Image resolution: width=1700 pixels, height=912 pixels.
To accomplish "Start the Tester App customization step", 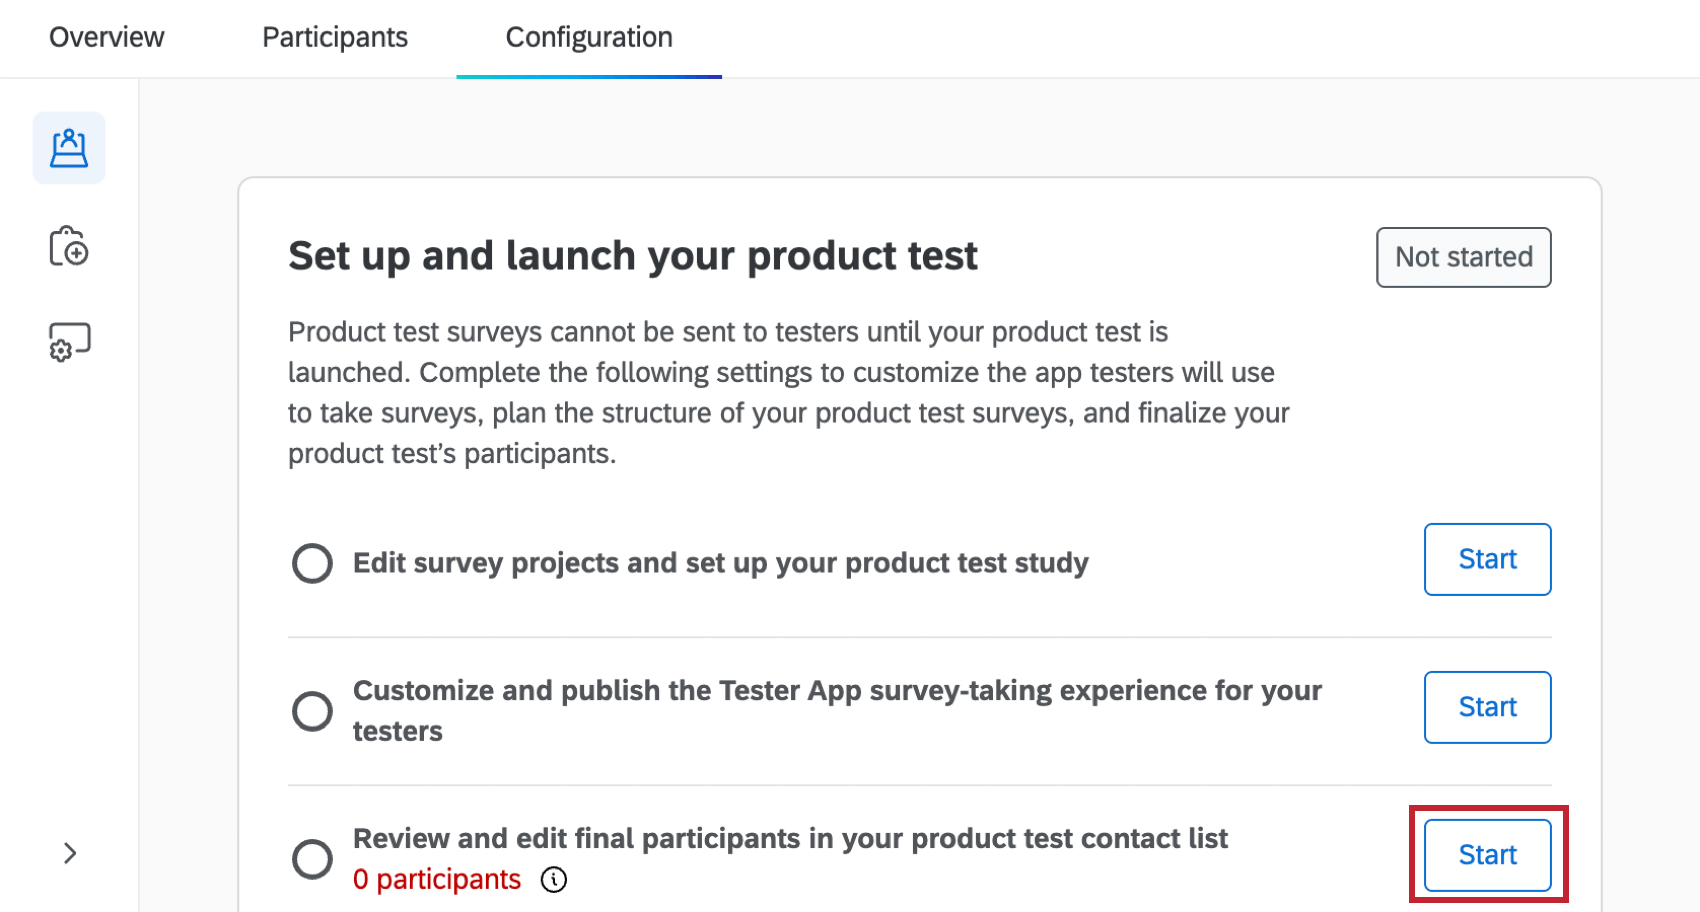I will coord(1487,707).
